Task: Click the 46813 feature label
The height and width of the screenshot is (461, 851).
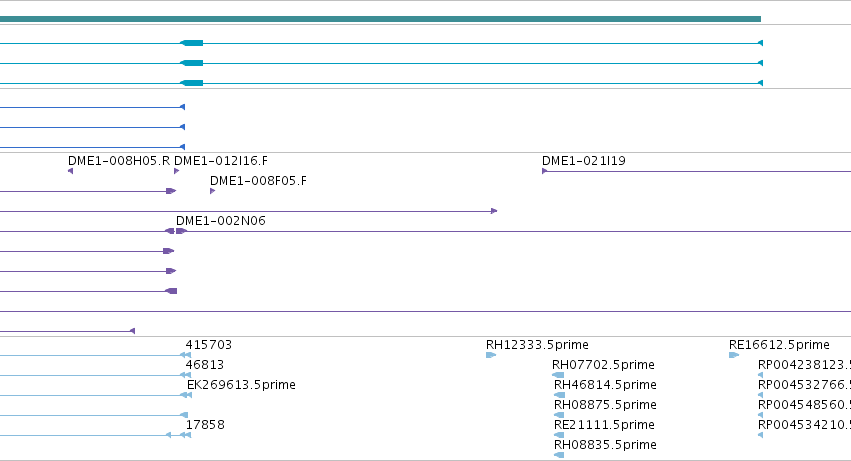Action: [x=205, y=365]
